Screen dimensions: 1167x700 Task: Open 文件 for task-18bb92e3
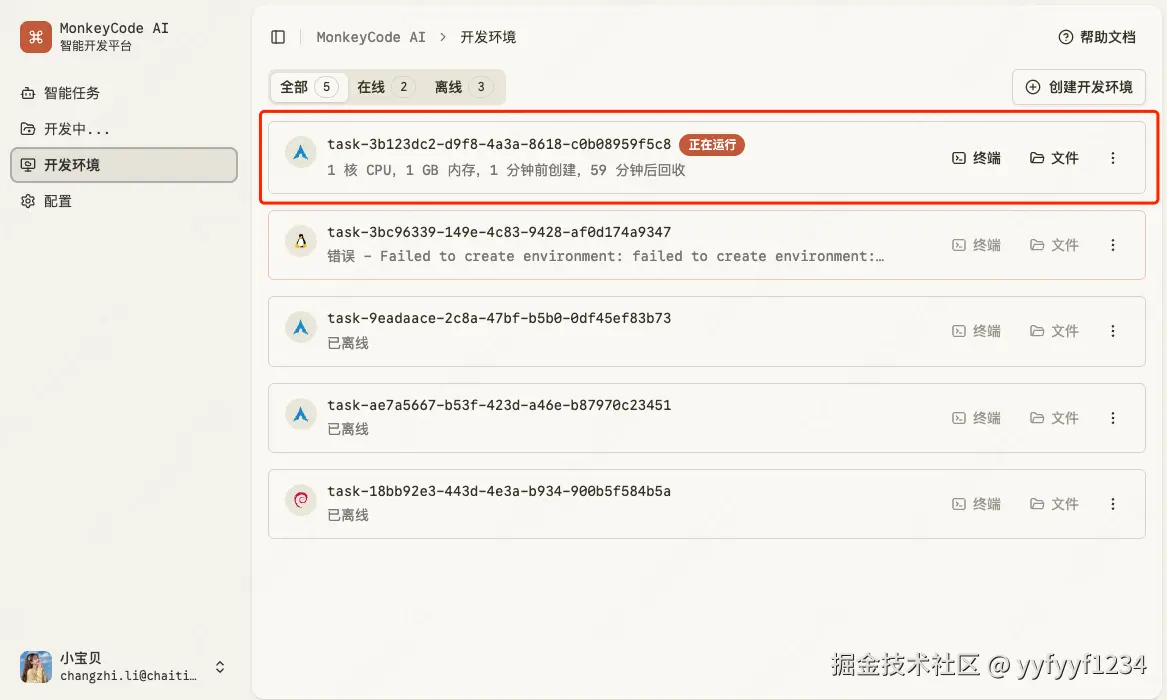tap(1054, 504)
